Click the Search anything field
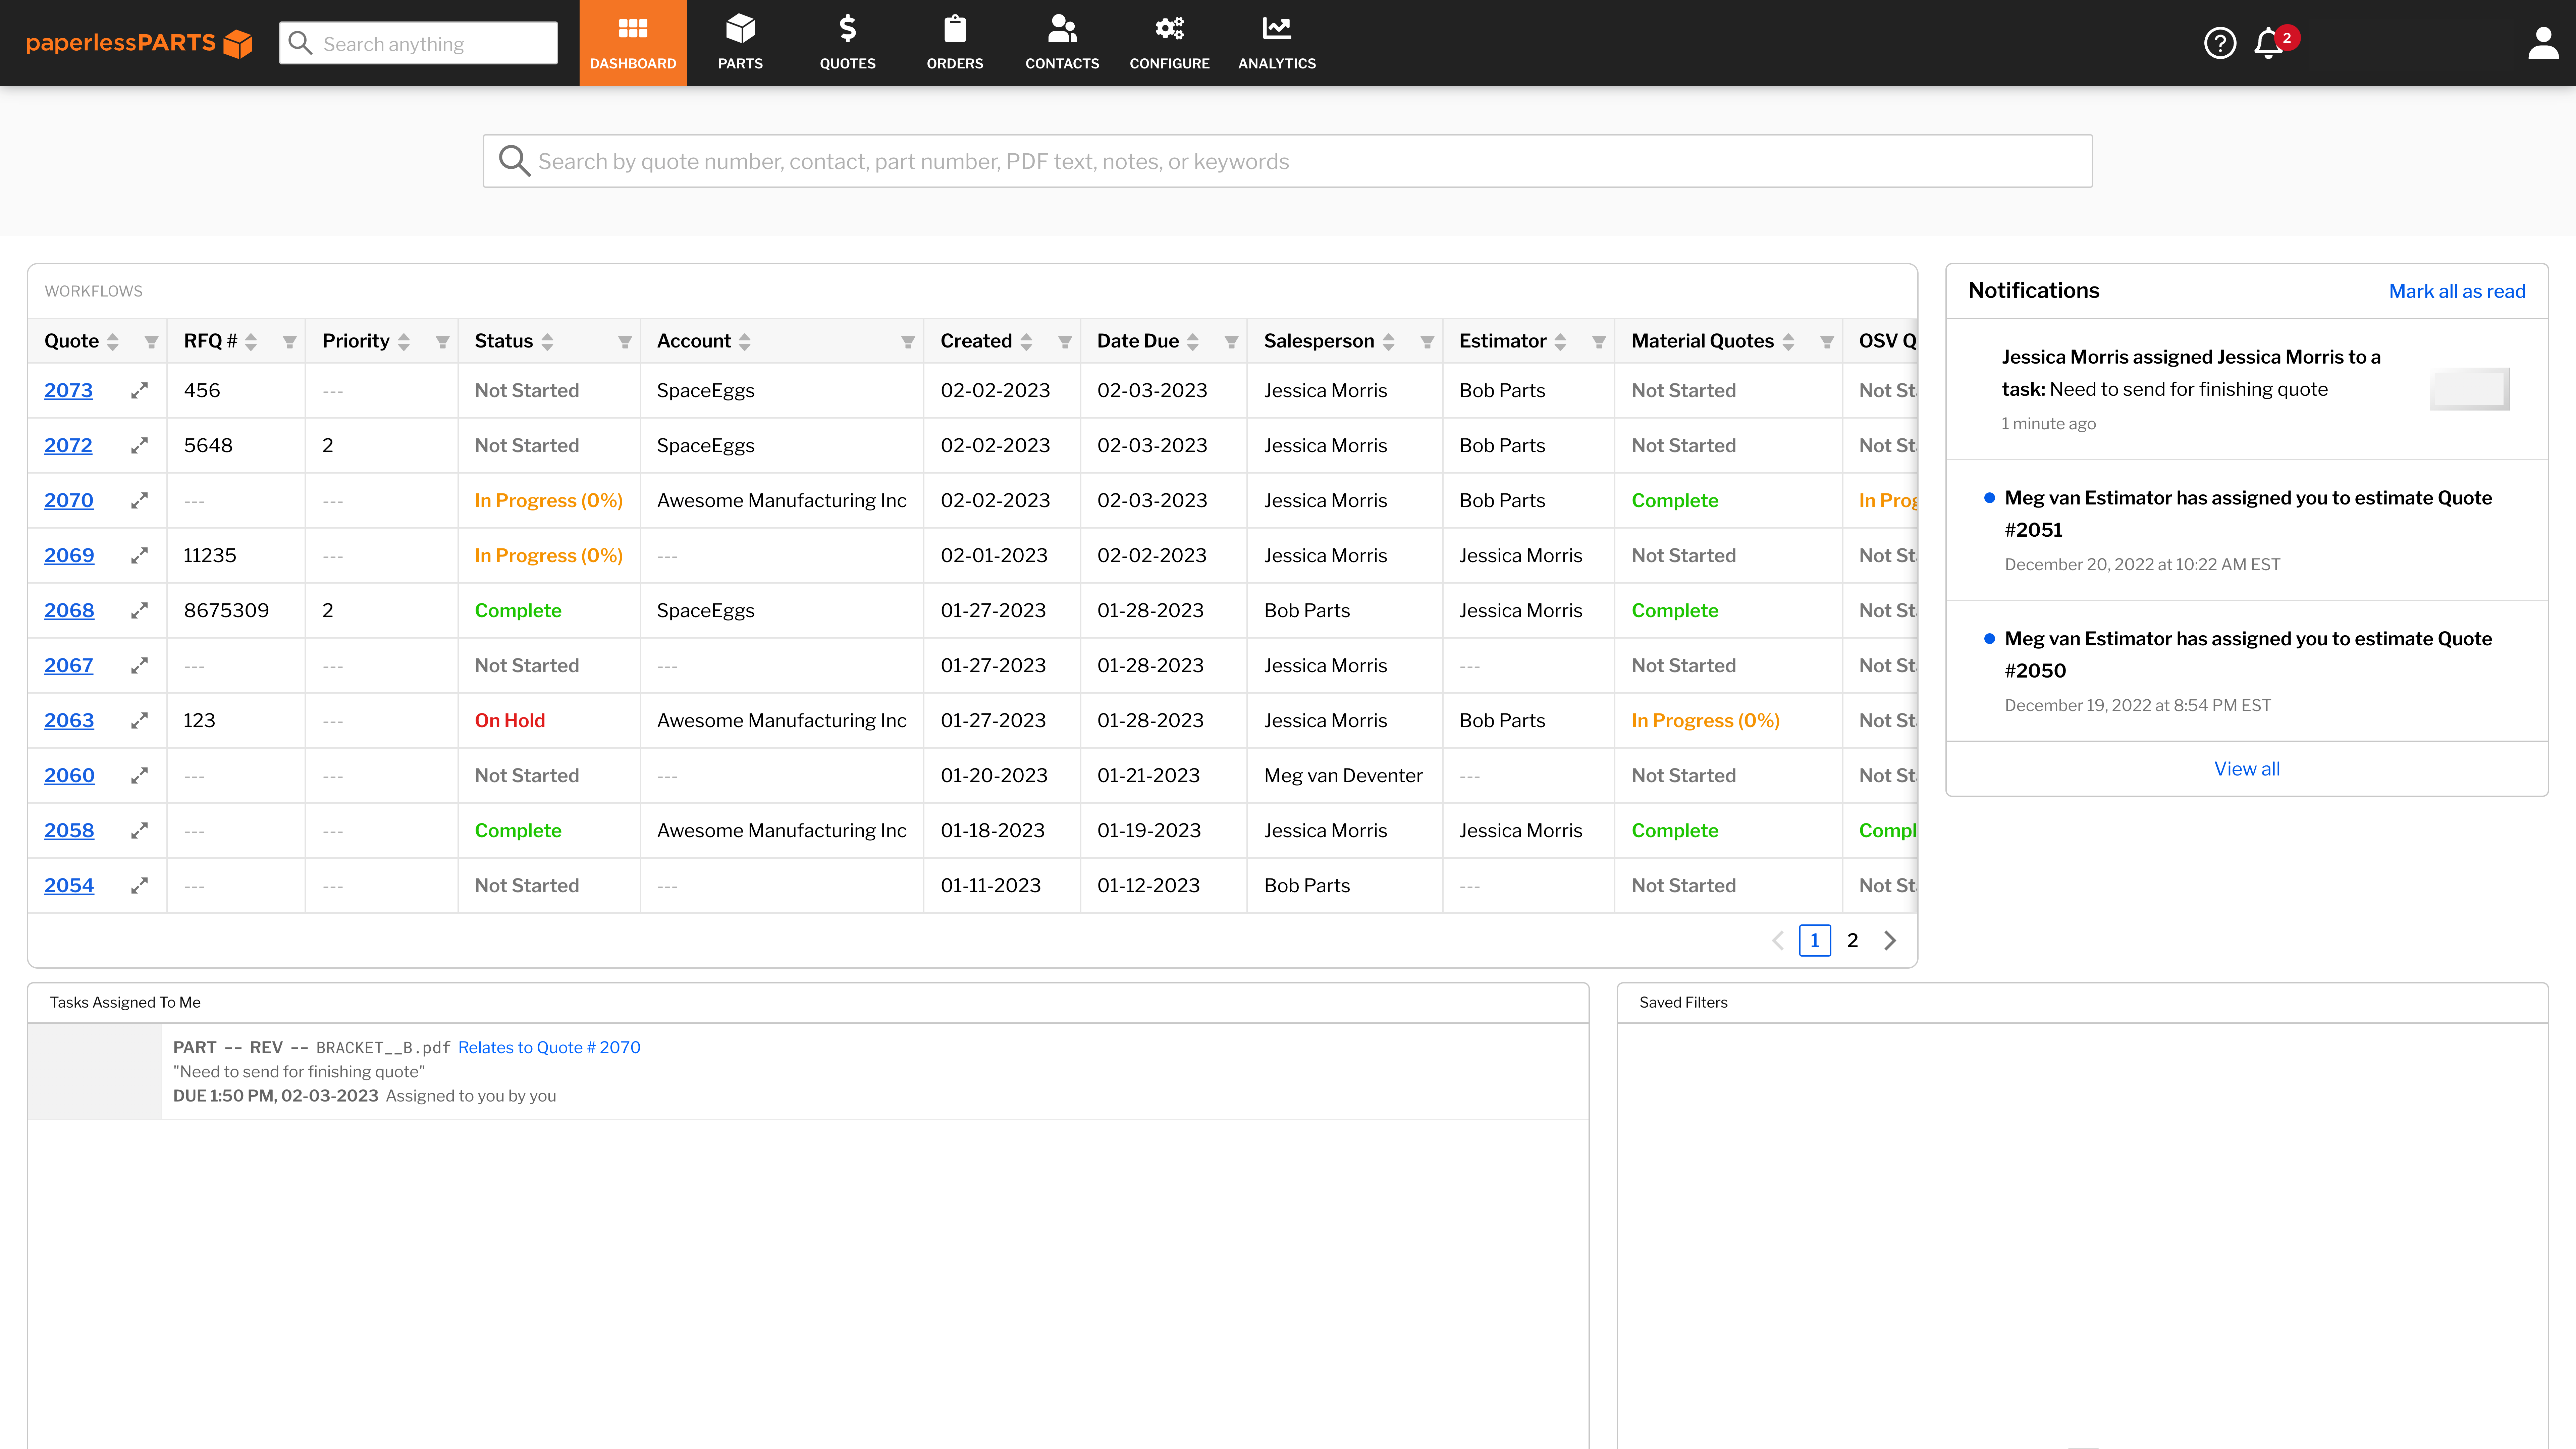 coord(418,43)
